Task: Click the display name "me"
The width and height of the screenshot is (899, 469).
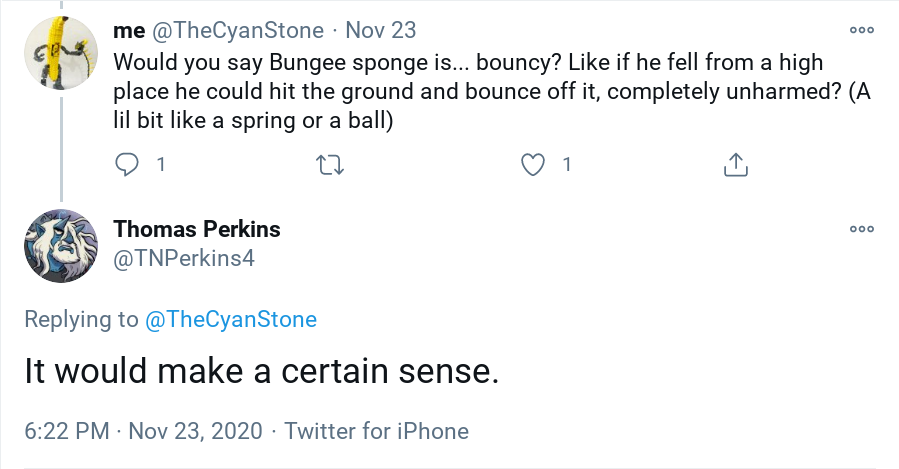Action: click(129, 31)
